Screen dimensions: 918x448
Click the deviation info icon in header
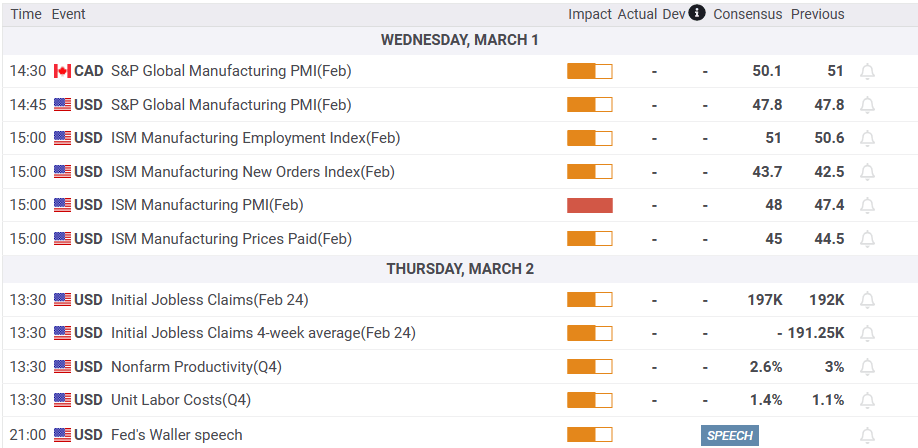(697, 13)
